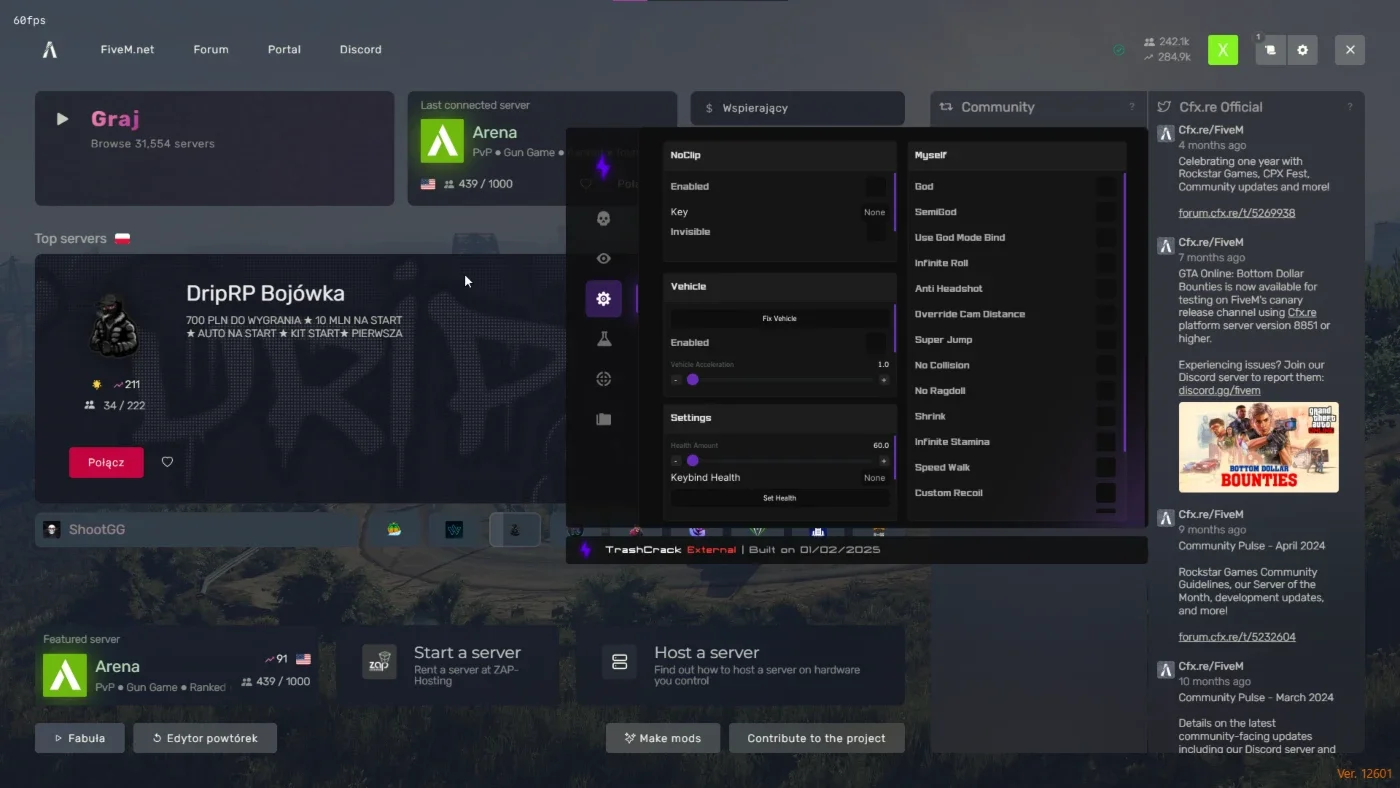Enable the SemiGod checkbox
Image resolution: width=1400 pixels, height=788 pixels.
[1105, 212]
